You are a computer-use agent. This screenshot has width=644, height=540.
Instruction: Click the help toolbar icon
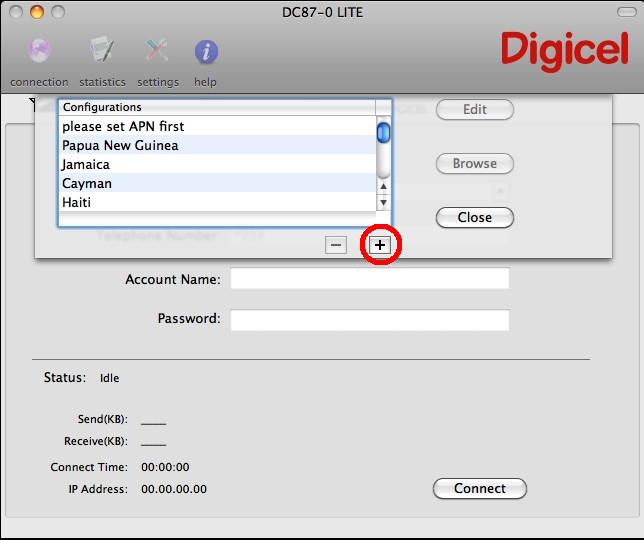pyautogui.click(x=205, y=52)
